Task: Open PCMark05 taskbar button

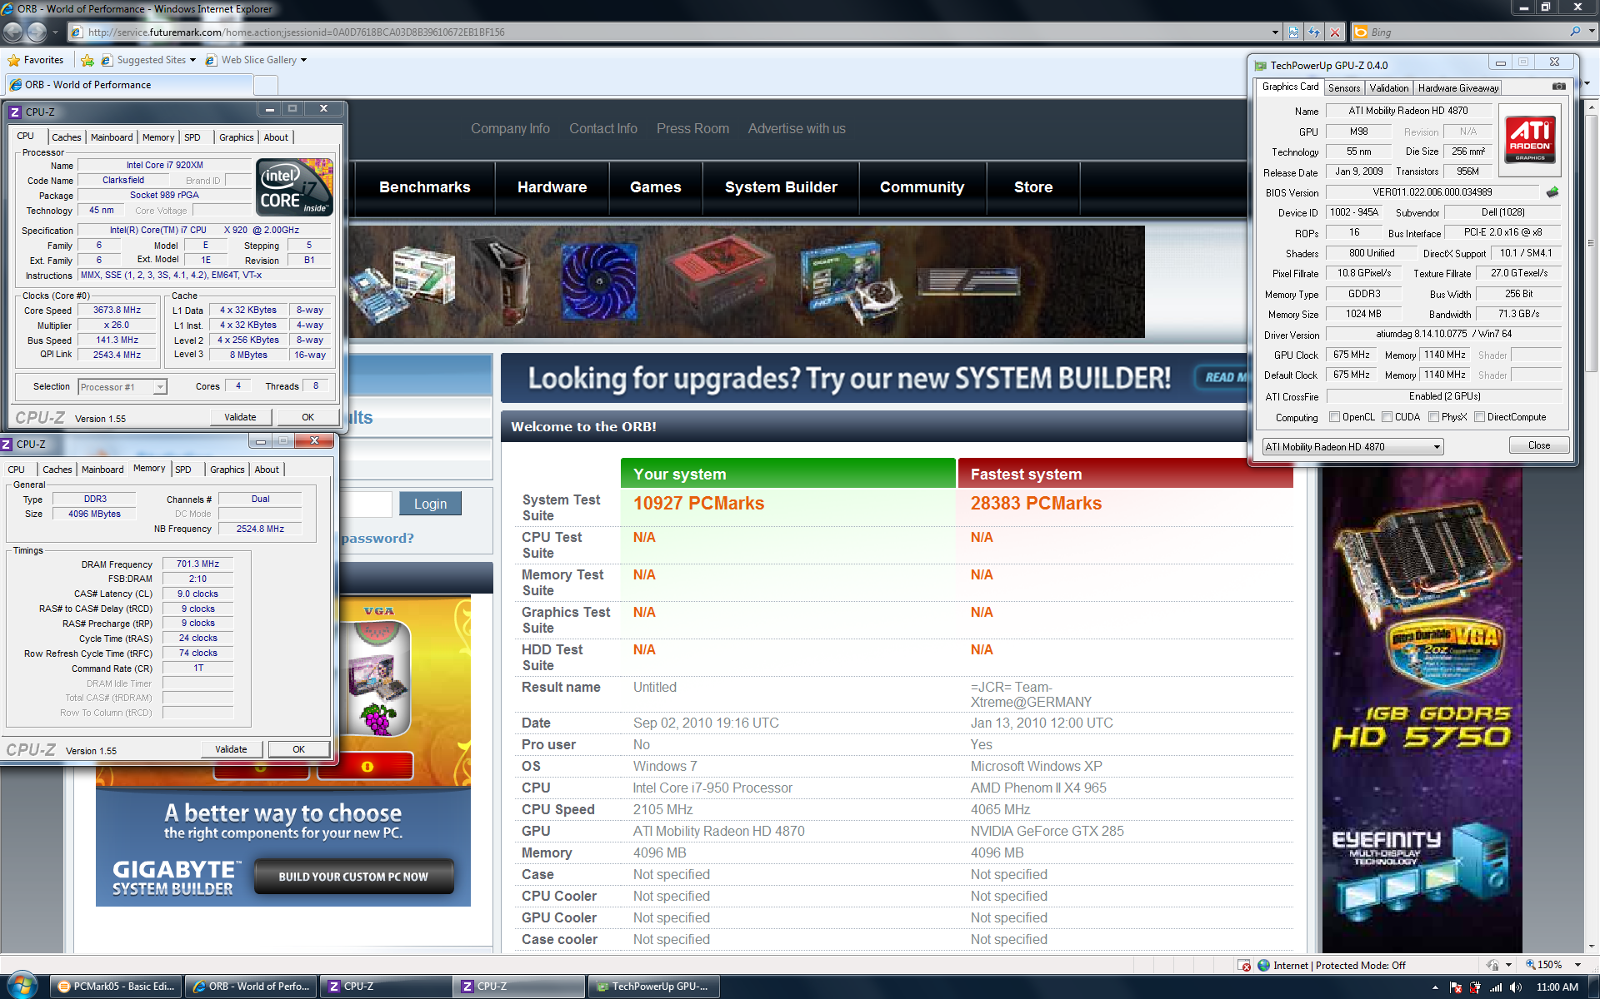Action: (116, 986)
